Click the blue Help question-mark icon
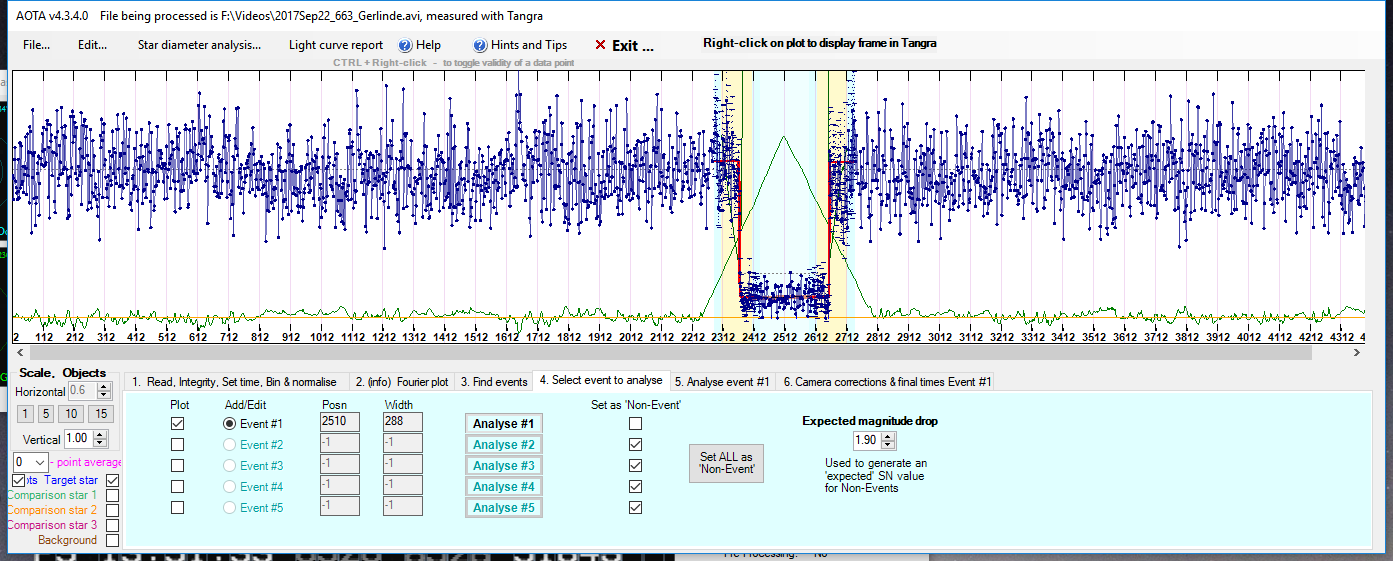 point(405,45)
